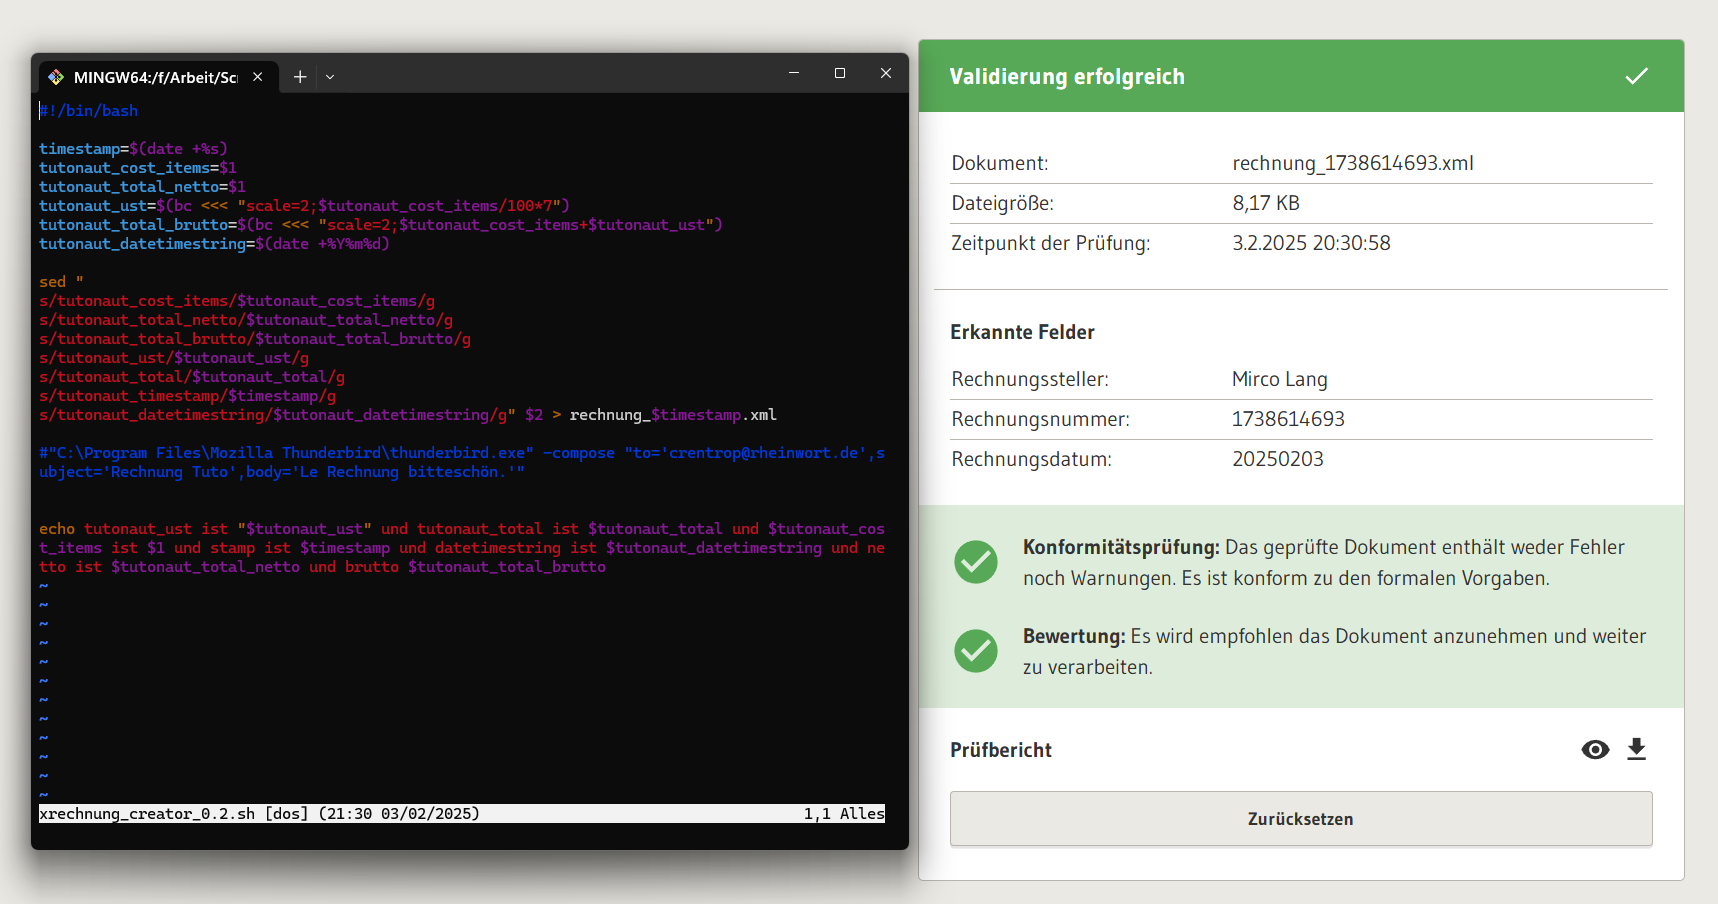
Task: Click the echo tutonaut_ust ist line
Action: pos(462,548)
